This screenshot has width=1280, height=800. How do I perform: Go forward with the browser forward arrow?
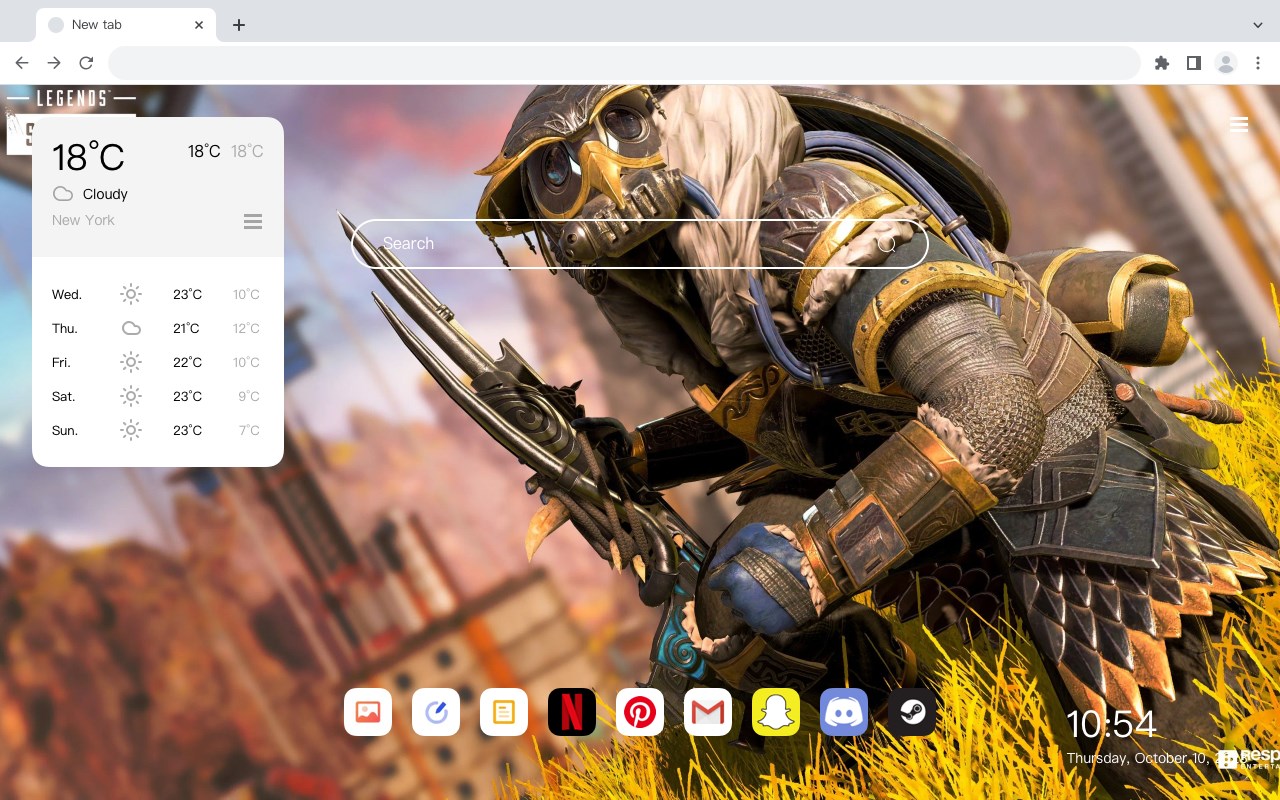pos(54,63)
